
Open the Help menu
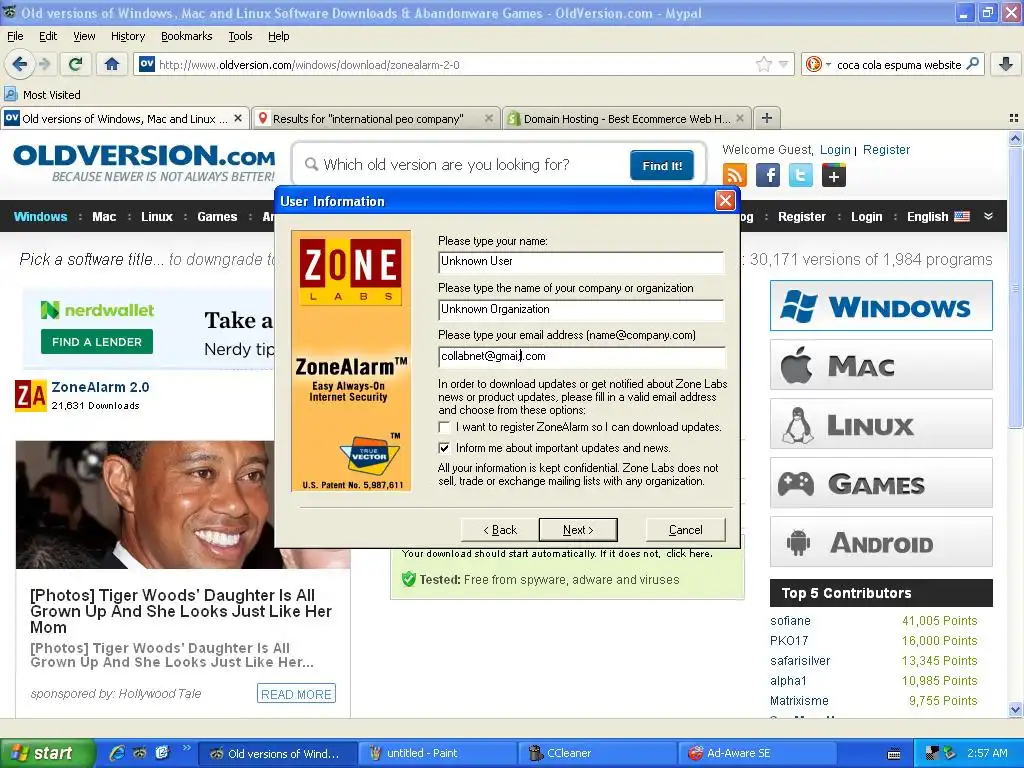coord(278,36)
